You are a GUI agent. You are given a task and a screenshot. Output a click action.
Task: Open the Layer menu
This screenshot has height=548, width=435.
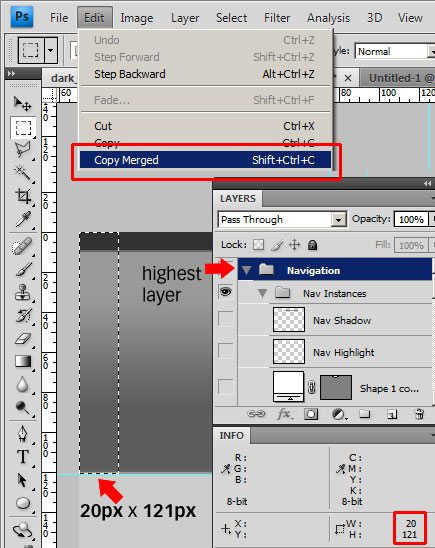185,17
